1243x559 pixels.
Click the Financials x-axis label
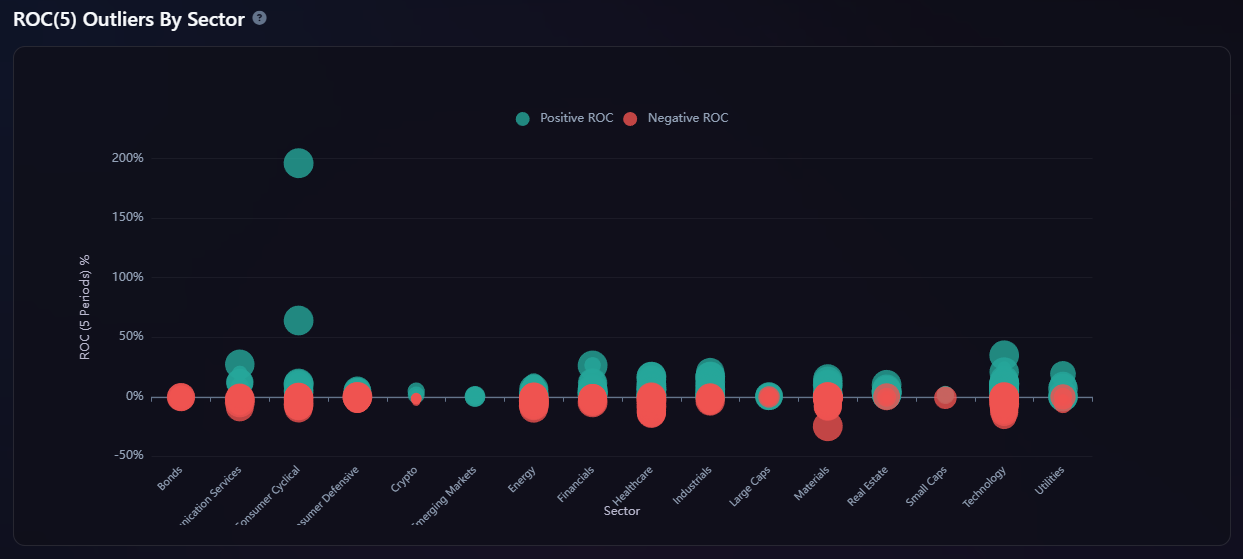(576, 486)
